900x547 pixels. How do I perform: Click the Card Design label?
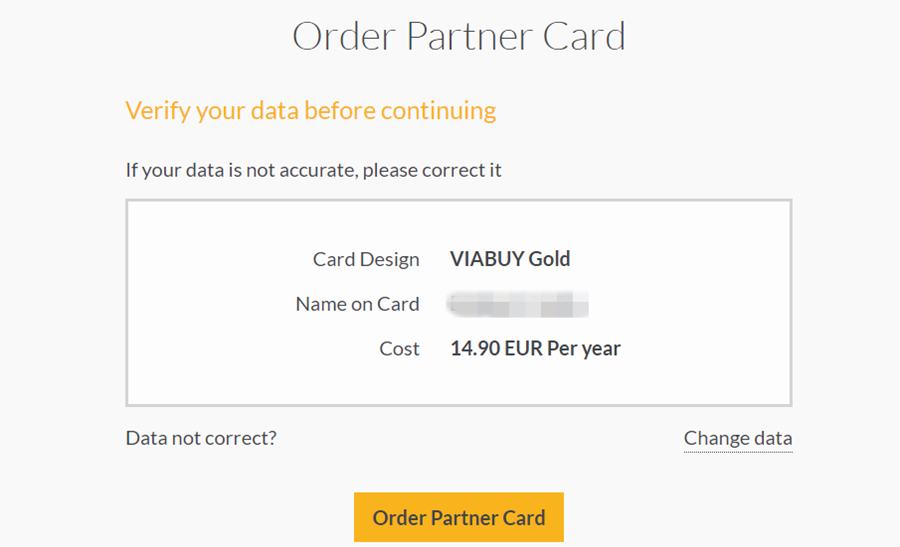(x=366, y=260)
